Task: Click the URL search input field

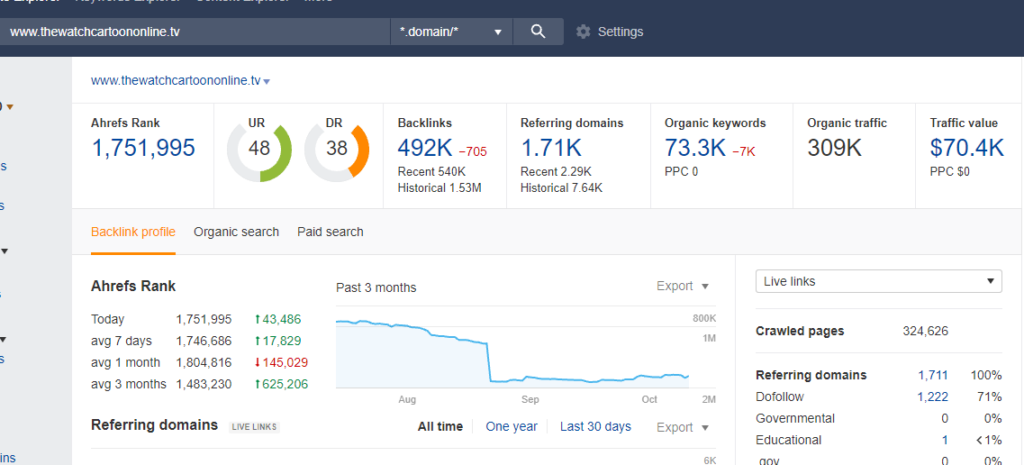Action: (x=195, y=31)
